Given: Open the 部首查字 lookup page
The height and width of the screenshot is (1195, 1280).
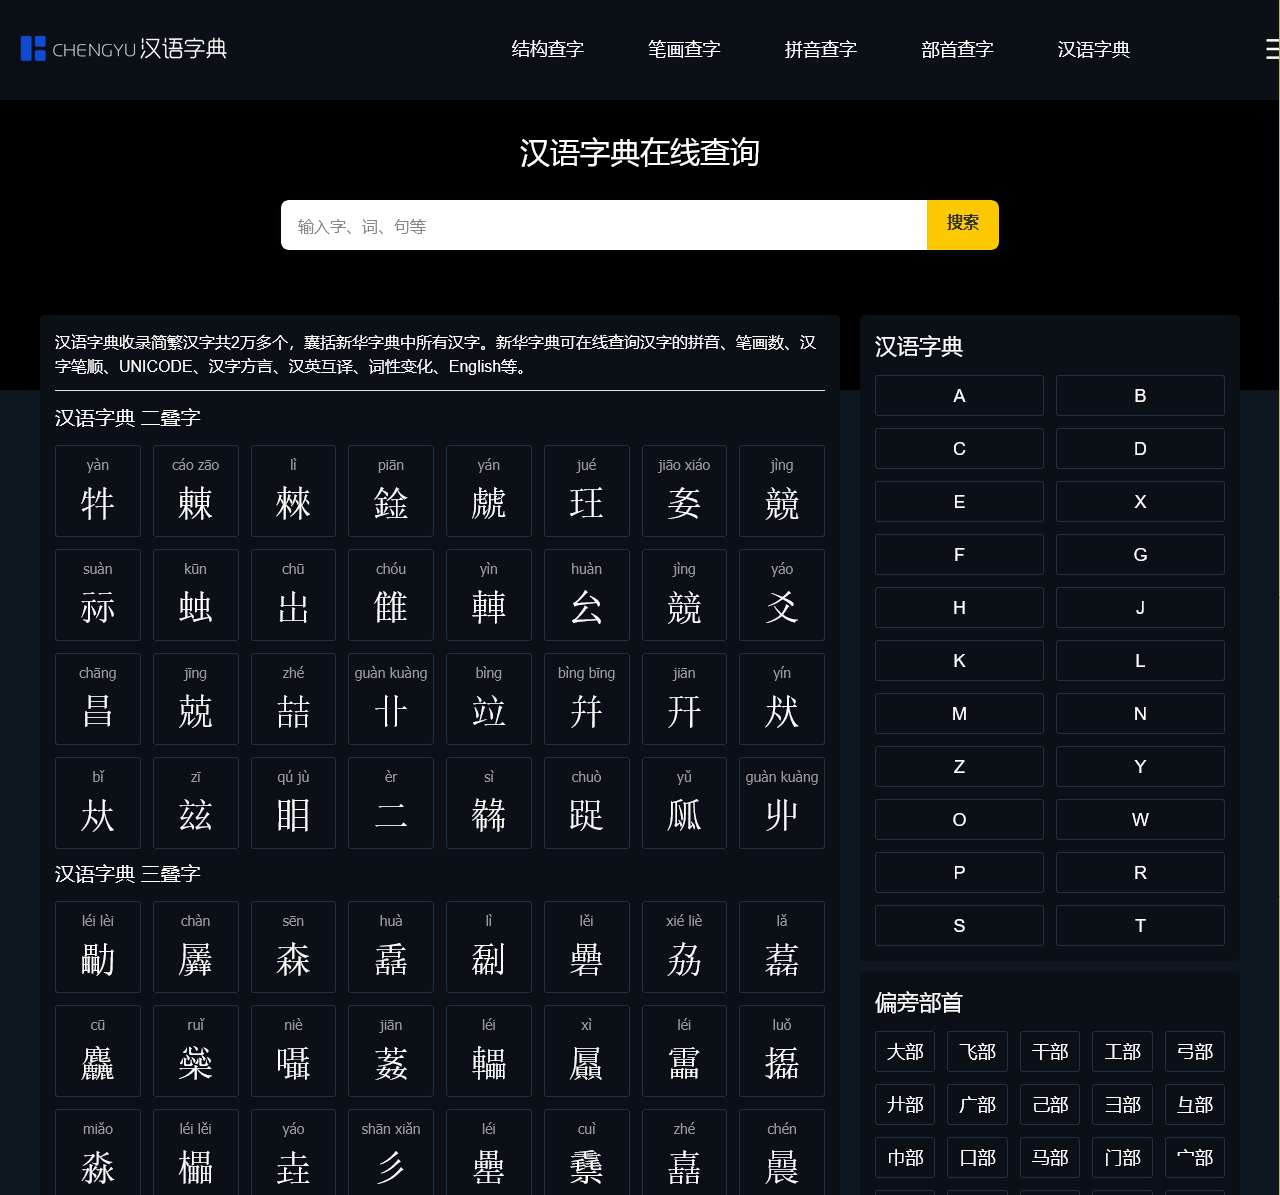Looking at the screenshot, I should pyautogui.click(x=956, y=49).
